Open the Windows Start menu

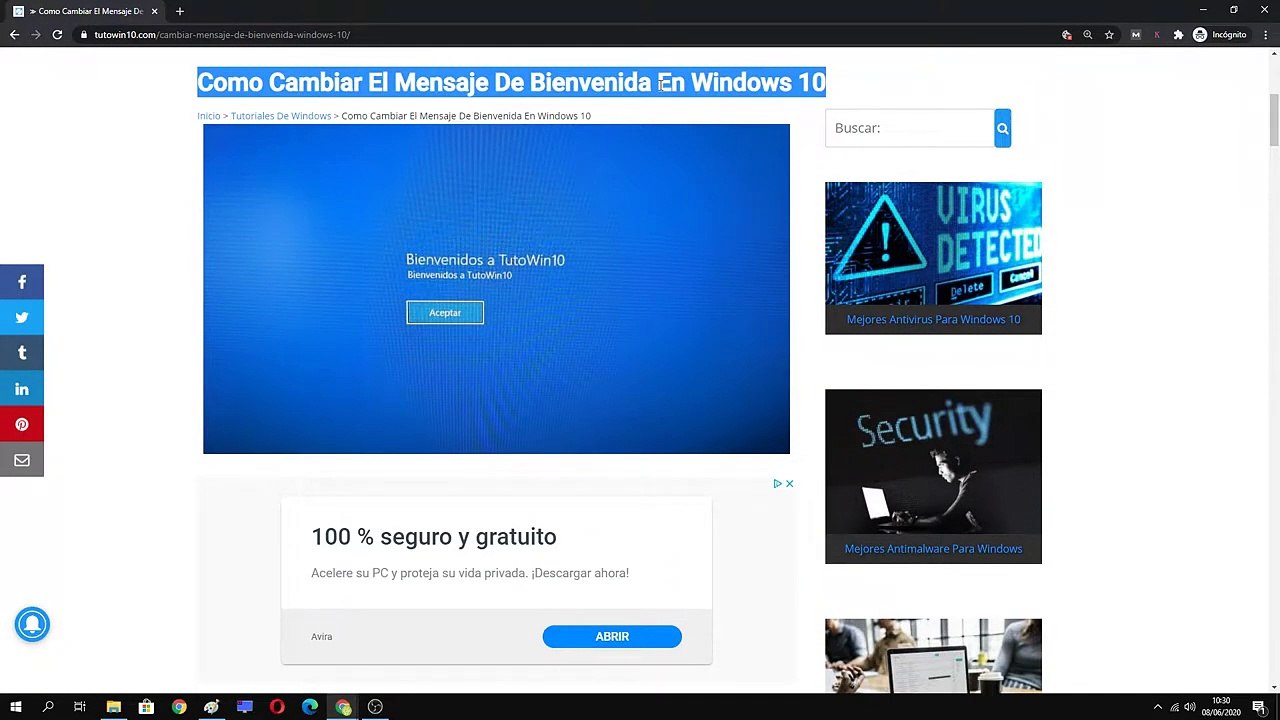pos(16,707)
